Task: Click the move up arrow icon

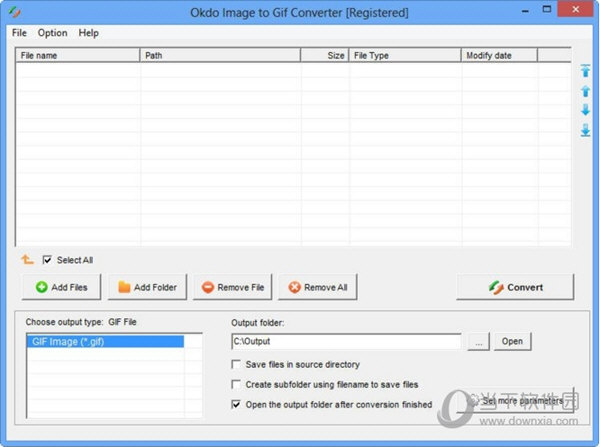Action: pyautogui.click(x=585, y=91)
